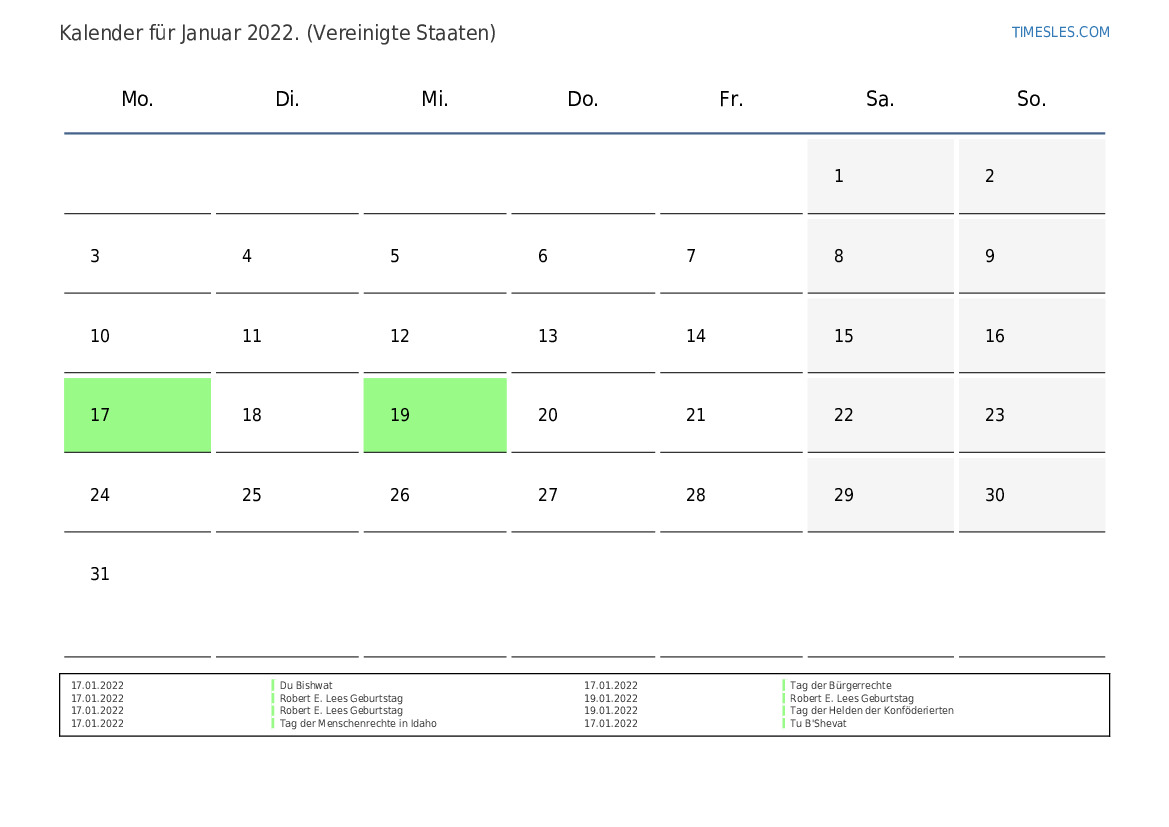
Task: Select the date 31 in the last row
Action: coord(100,574)
